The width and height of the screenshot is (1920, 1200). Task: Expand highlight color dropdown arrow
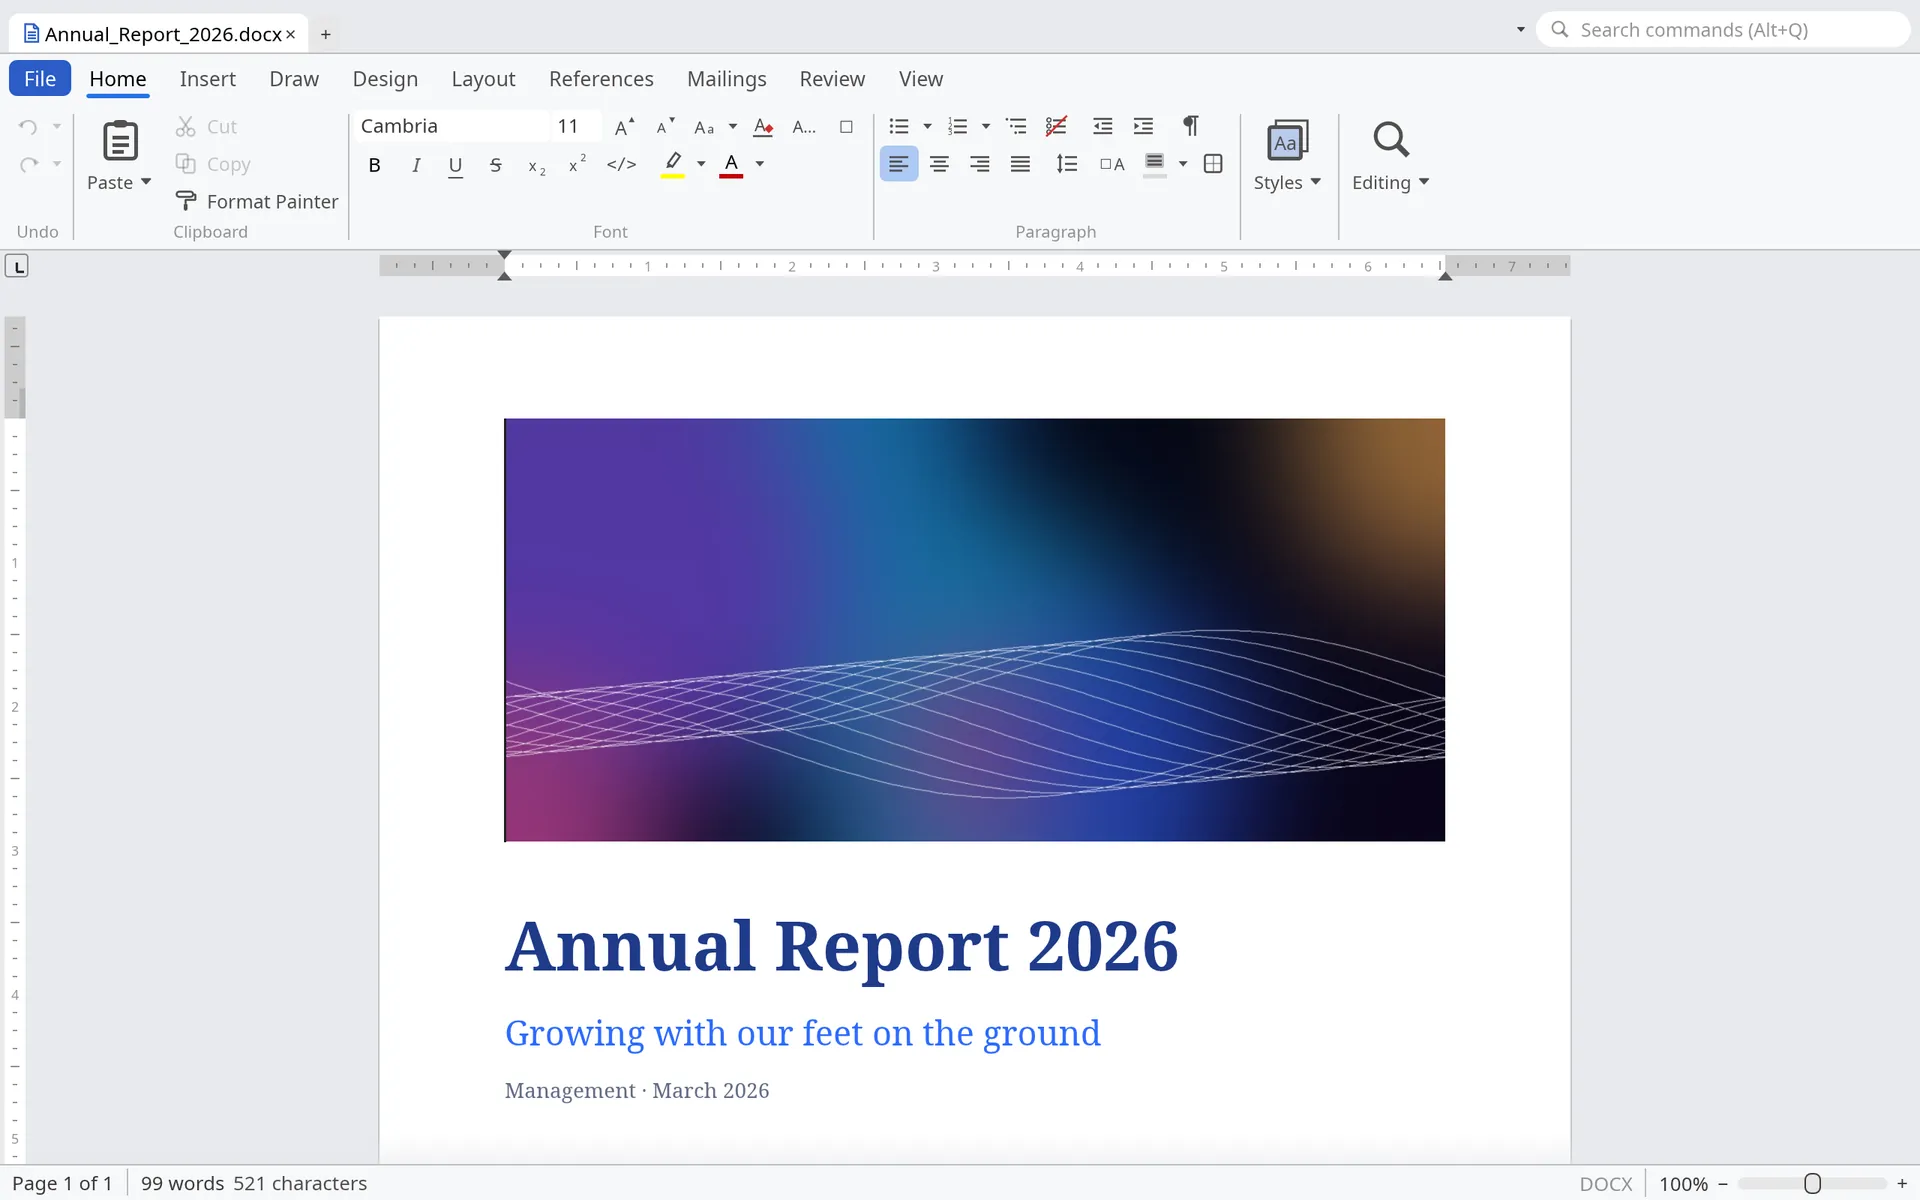701,164
